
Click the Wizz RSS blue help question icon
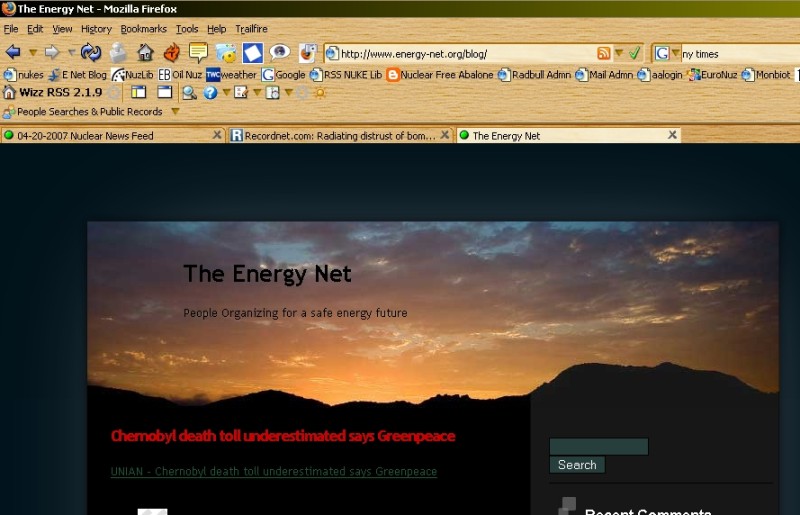[x=210, y=92]
